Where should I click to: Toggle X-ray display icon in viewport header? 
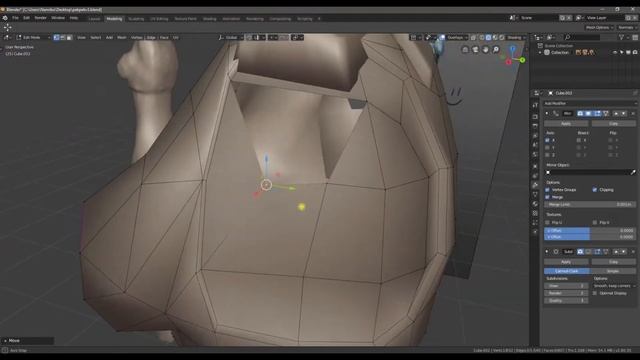[x=473, y=38]
